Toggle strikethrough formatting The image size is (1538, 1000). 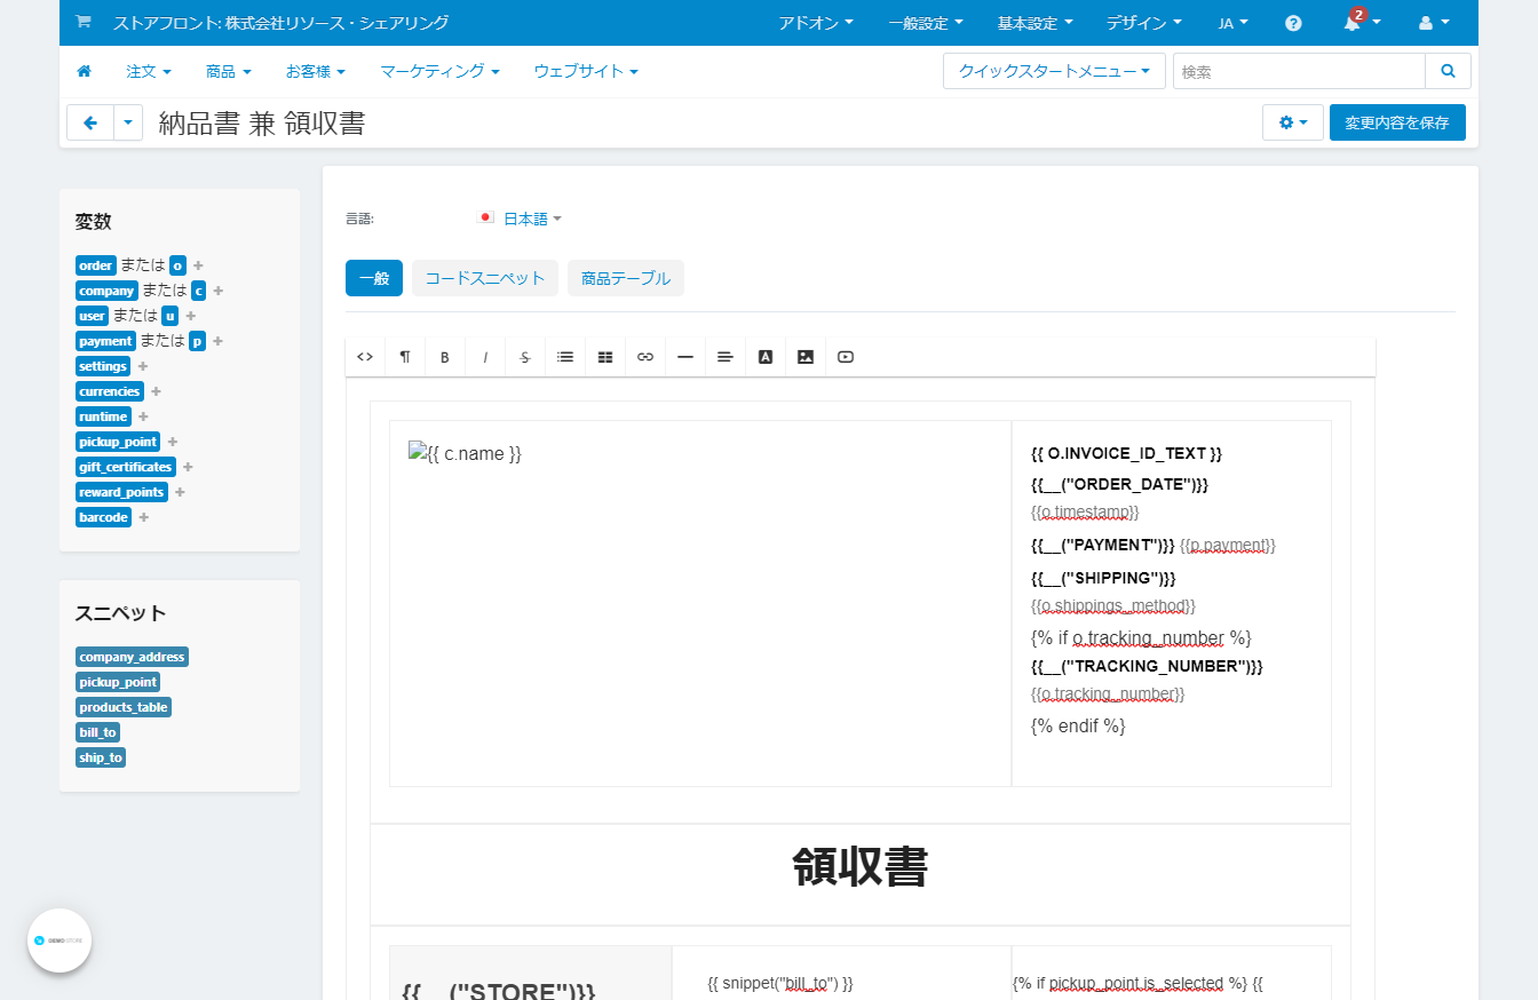(x=525, y=357)
